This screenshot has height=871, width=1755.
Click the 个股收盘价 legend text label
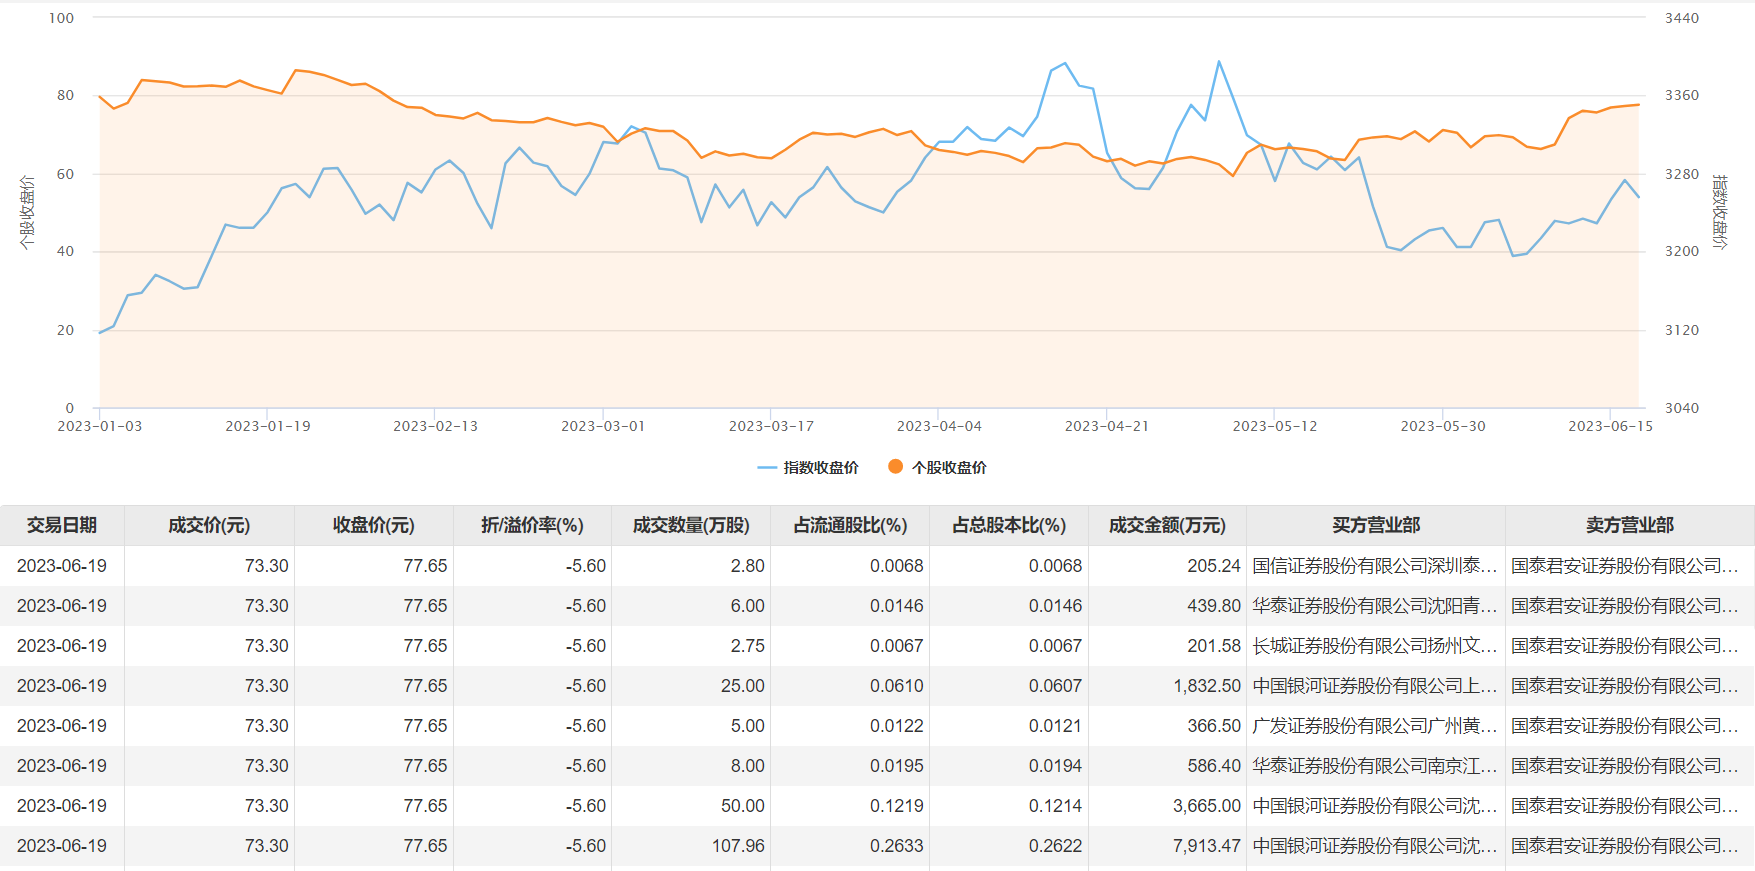(949, 468)
